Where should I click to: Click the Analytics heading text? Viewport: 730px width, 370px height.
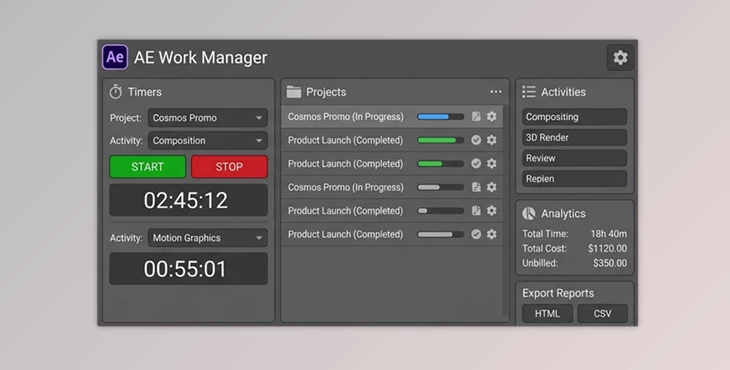pyautogui.click(x=563, y=214)
